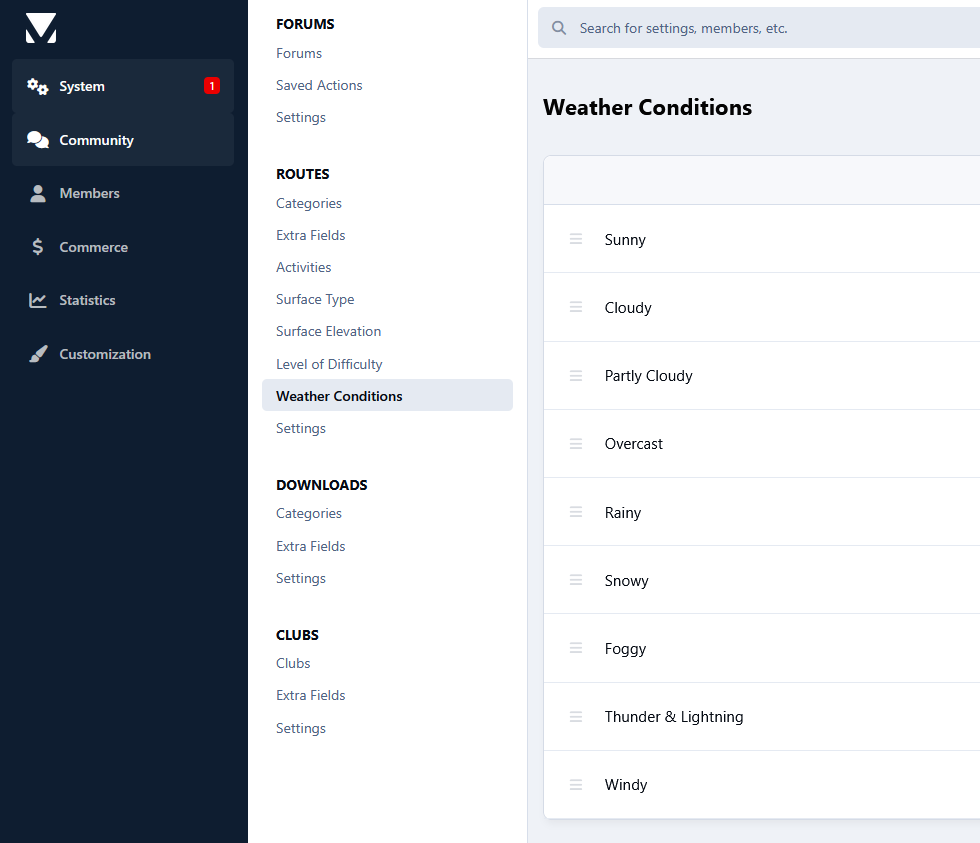Screen dimensions: 980x843
Task: Click the System notification badge
Action: point(212,86)
